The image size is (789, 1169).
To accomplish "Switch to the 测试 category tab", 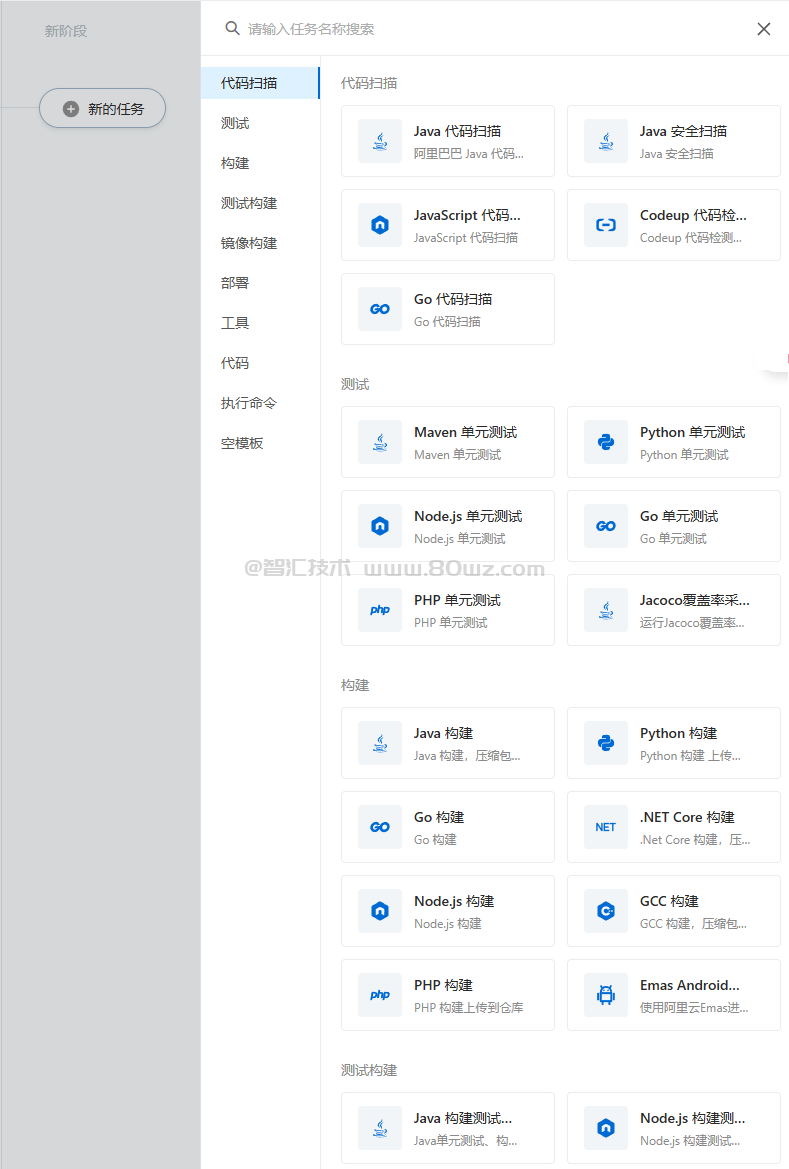I will click(236, 123).
